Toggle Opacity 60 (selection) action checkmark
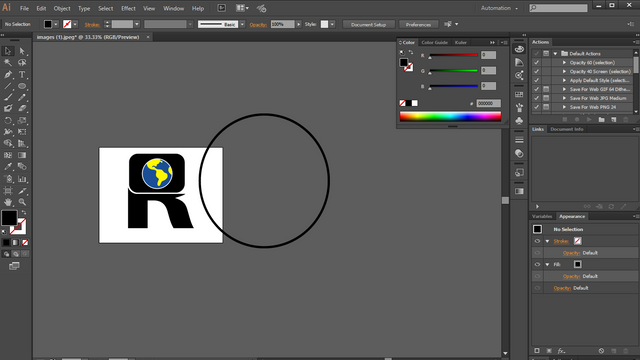The height and width of the screenshot is (360, 640). pyautogui.click(x=536, y=62)
